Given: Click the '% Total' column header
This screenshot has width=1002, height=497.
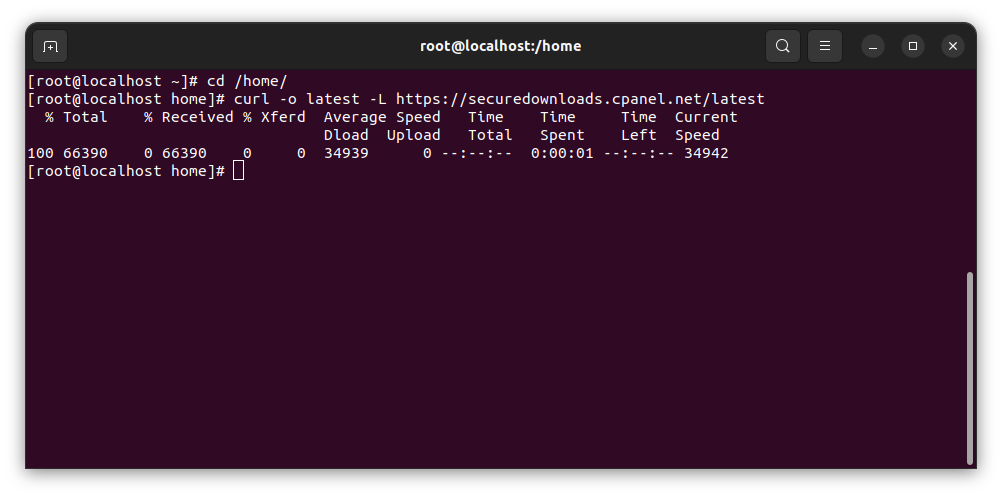Looking at the screenshot, I should tap(76, 117).
